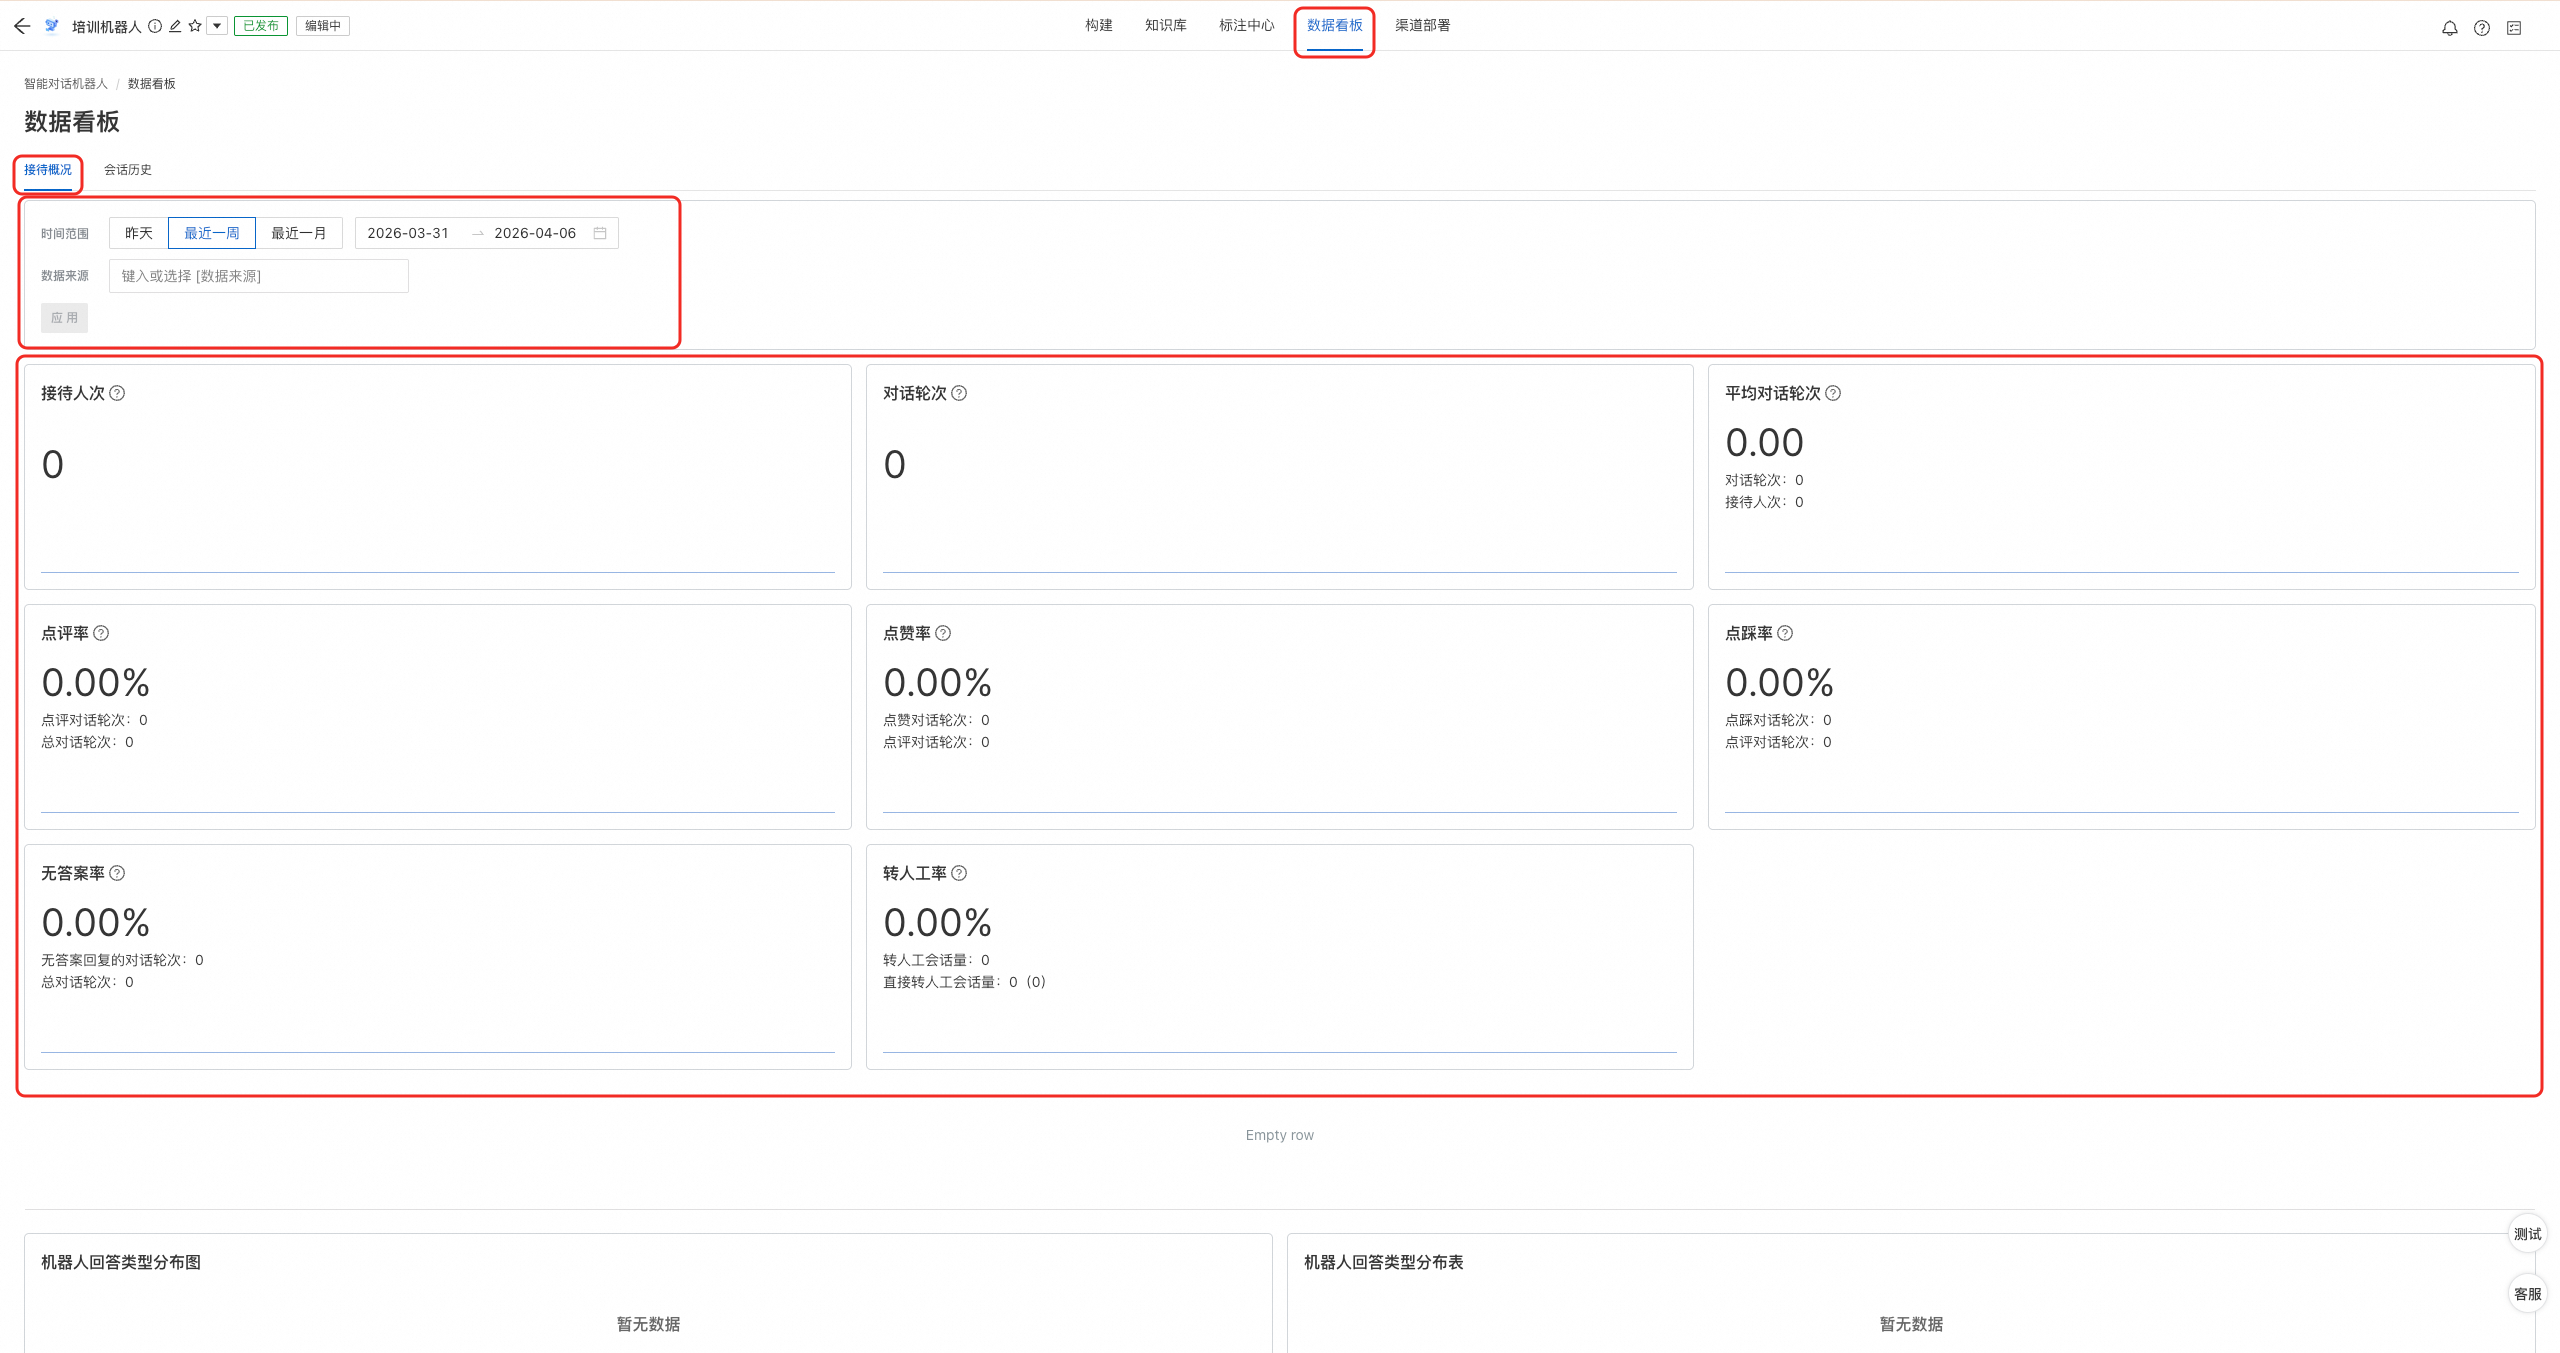Click the start date 2026-03-31 field
This screenshot has width=2560, height=1353.
click(408, 233)
